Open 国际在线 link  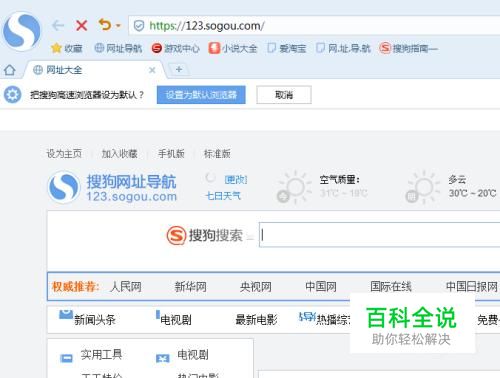click(391, 287)
